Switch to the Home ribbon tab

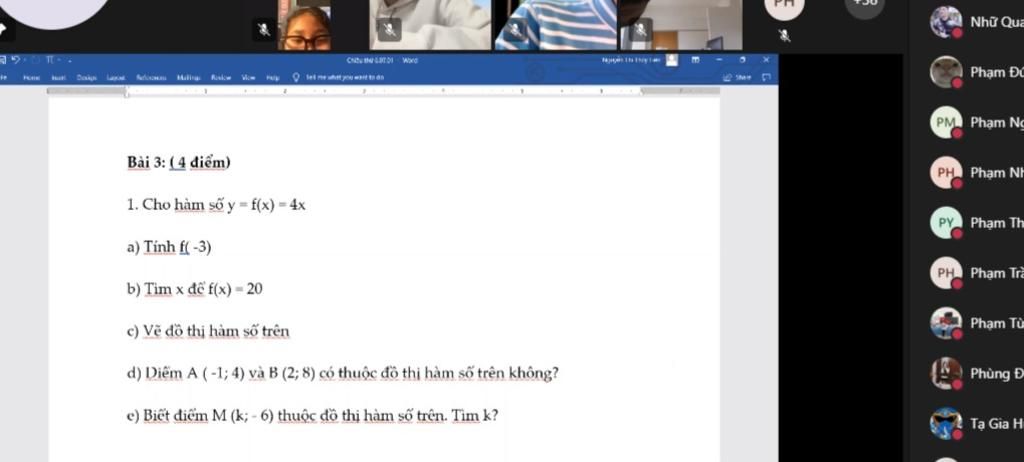pos(31,77)
